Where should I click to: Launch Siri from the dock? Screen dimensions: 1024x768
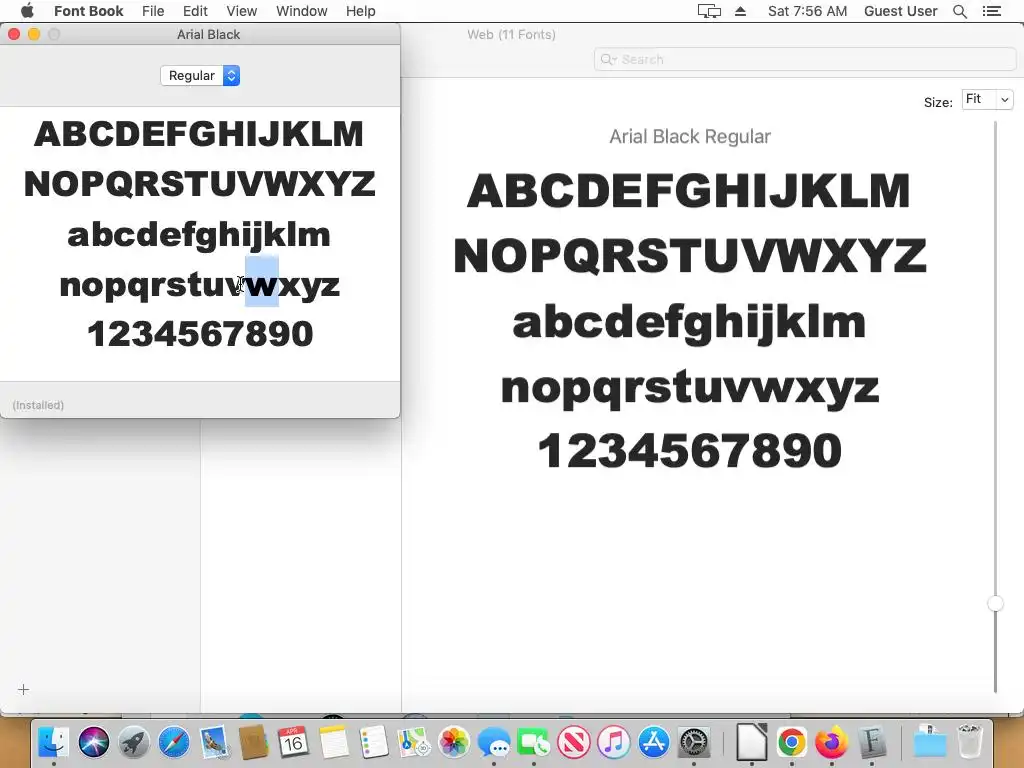point(94,742)
